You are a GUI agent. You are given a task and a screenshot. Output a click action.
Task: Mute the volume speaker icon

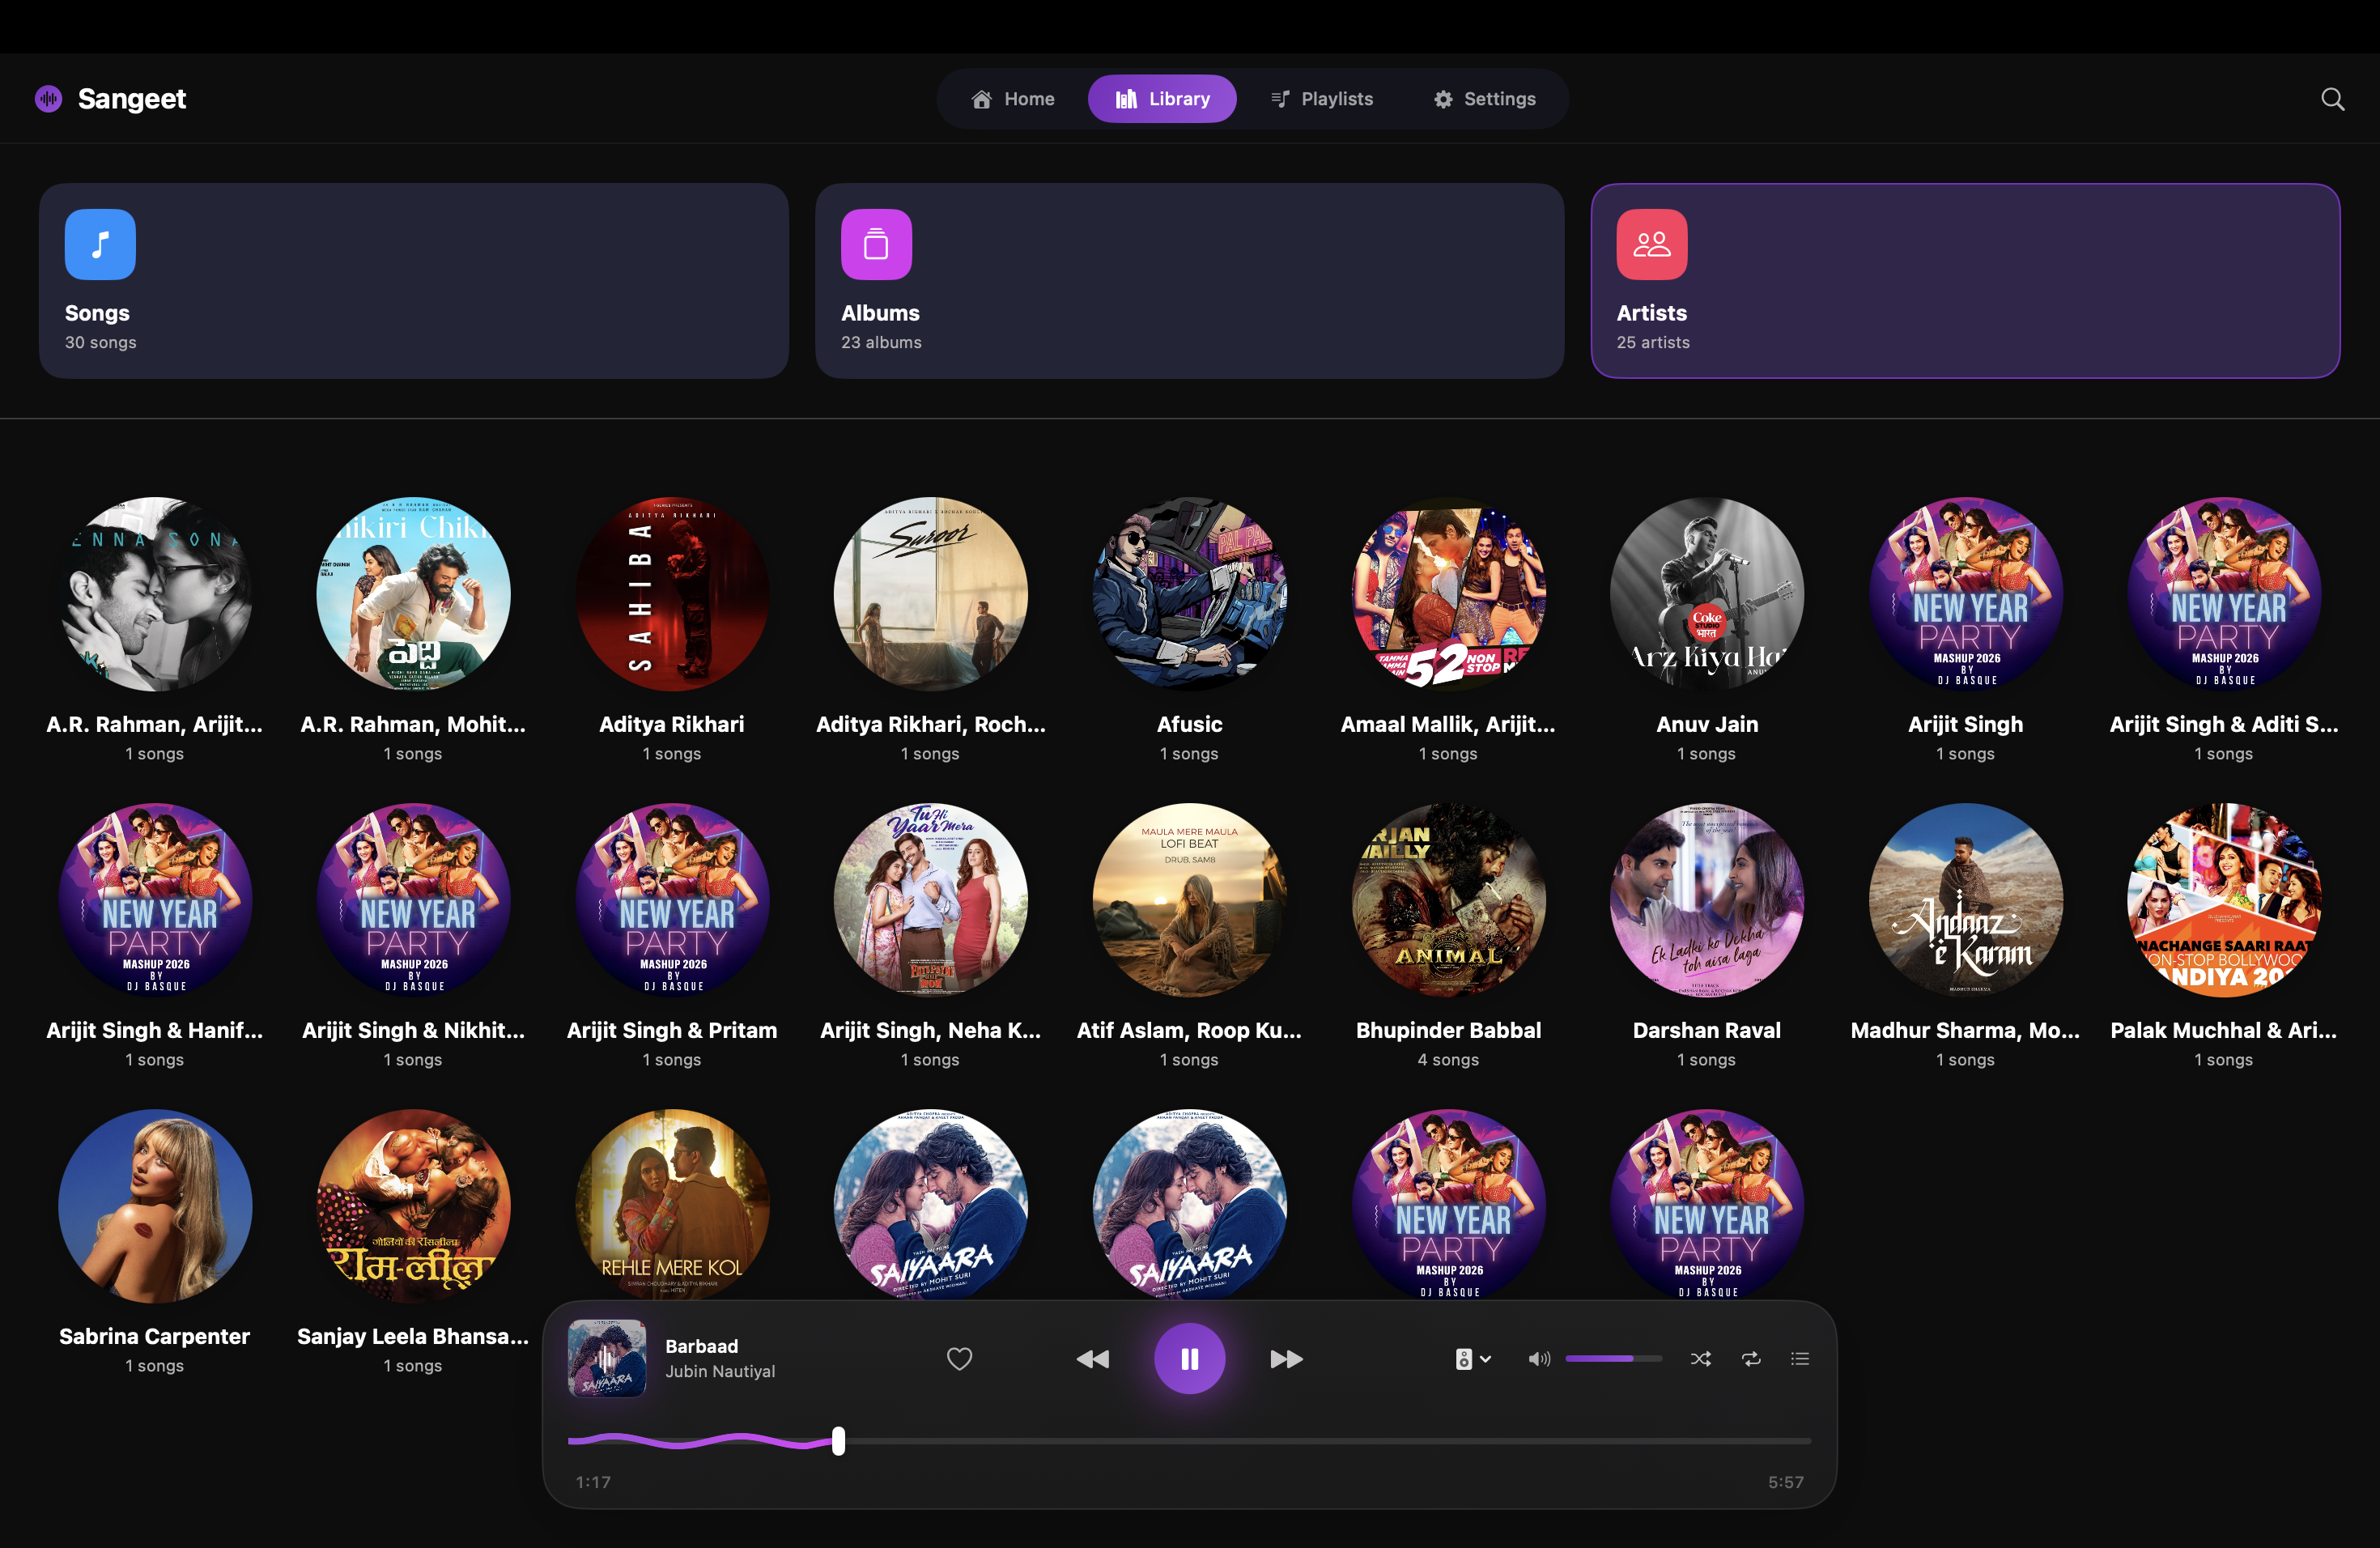pyautogui.click(x=1539, y=1358)
